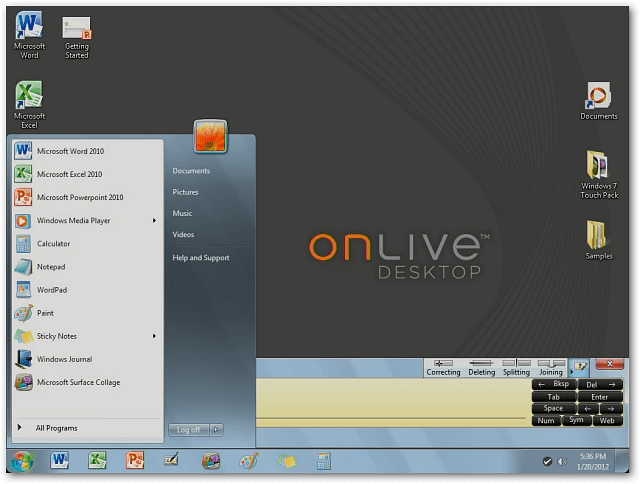This screenshot has width=640, height=484.
Task: Click the Del key on input panel
Action: 600,384
